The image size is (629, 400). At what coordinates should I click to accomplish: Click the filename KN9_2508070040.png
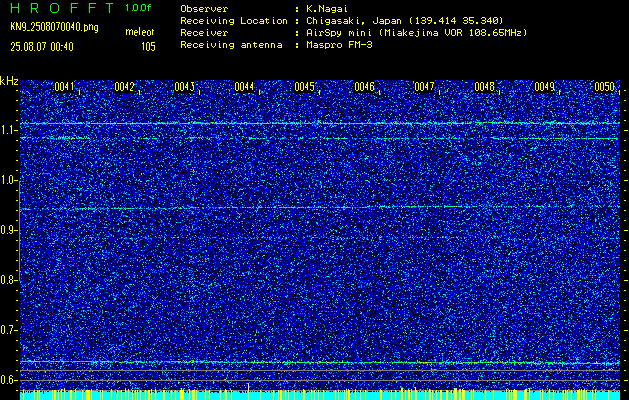pyautogui.click(x=54, y=27)
